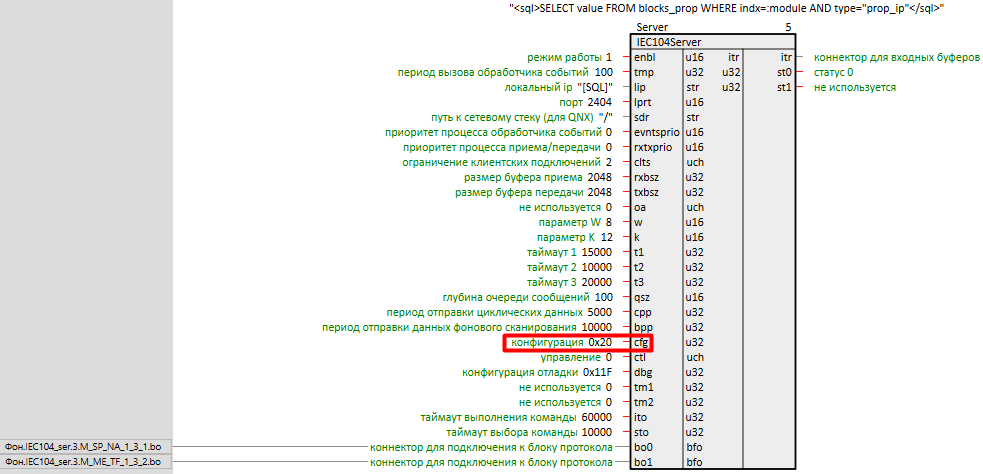Click the bo0 input pin
This screenshot has height=474, width=983.
click(x=643, y=447)
